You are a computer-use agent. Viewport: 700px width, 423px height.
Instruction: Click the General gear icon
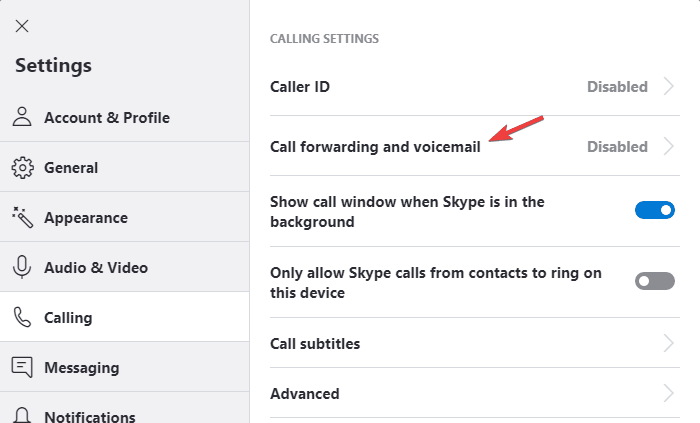pyautogui.click(x=22, y=168)
